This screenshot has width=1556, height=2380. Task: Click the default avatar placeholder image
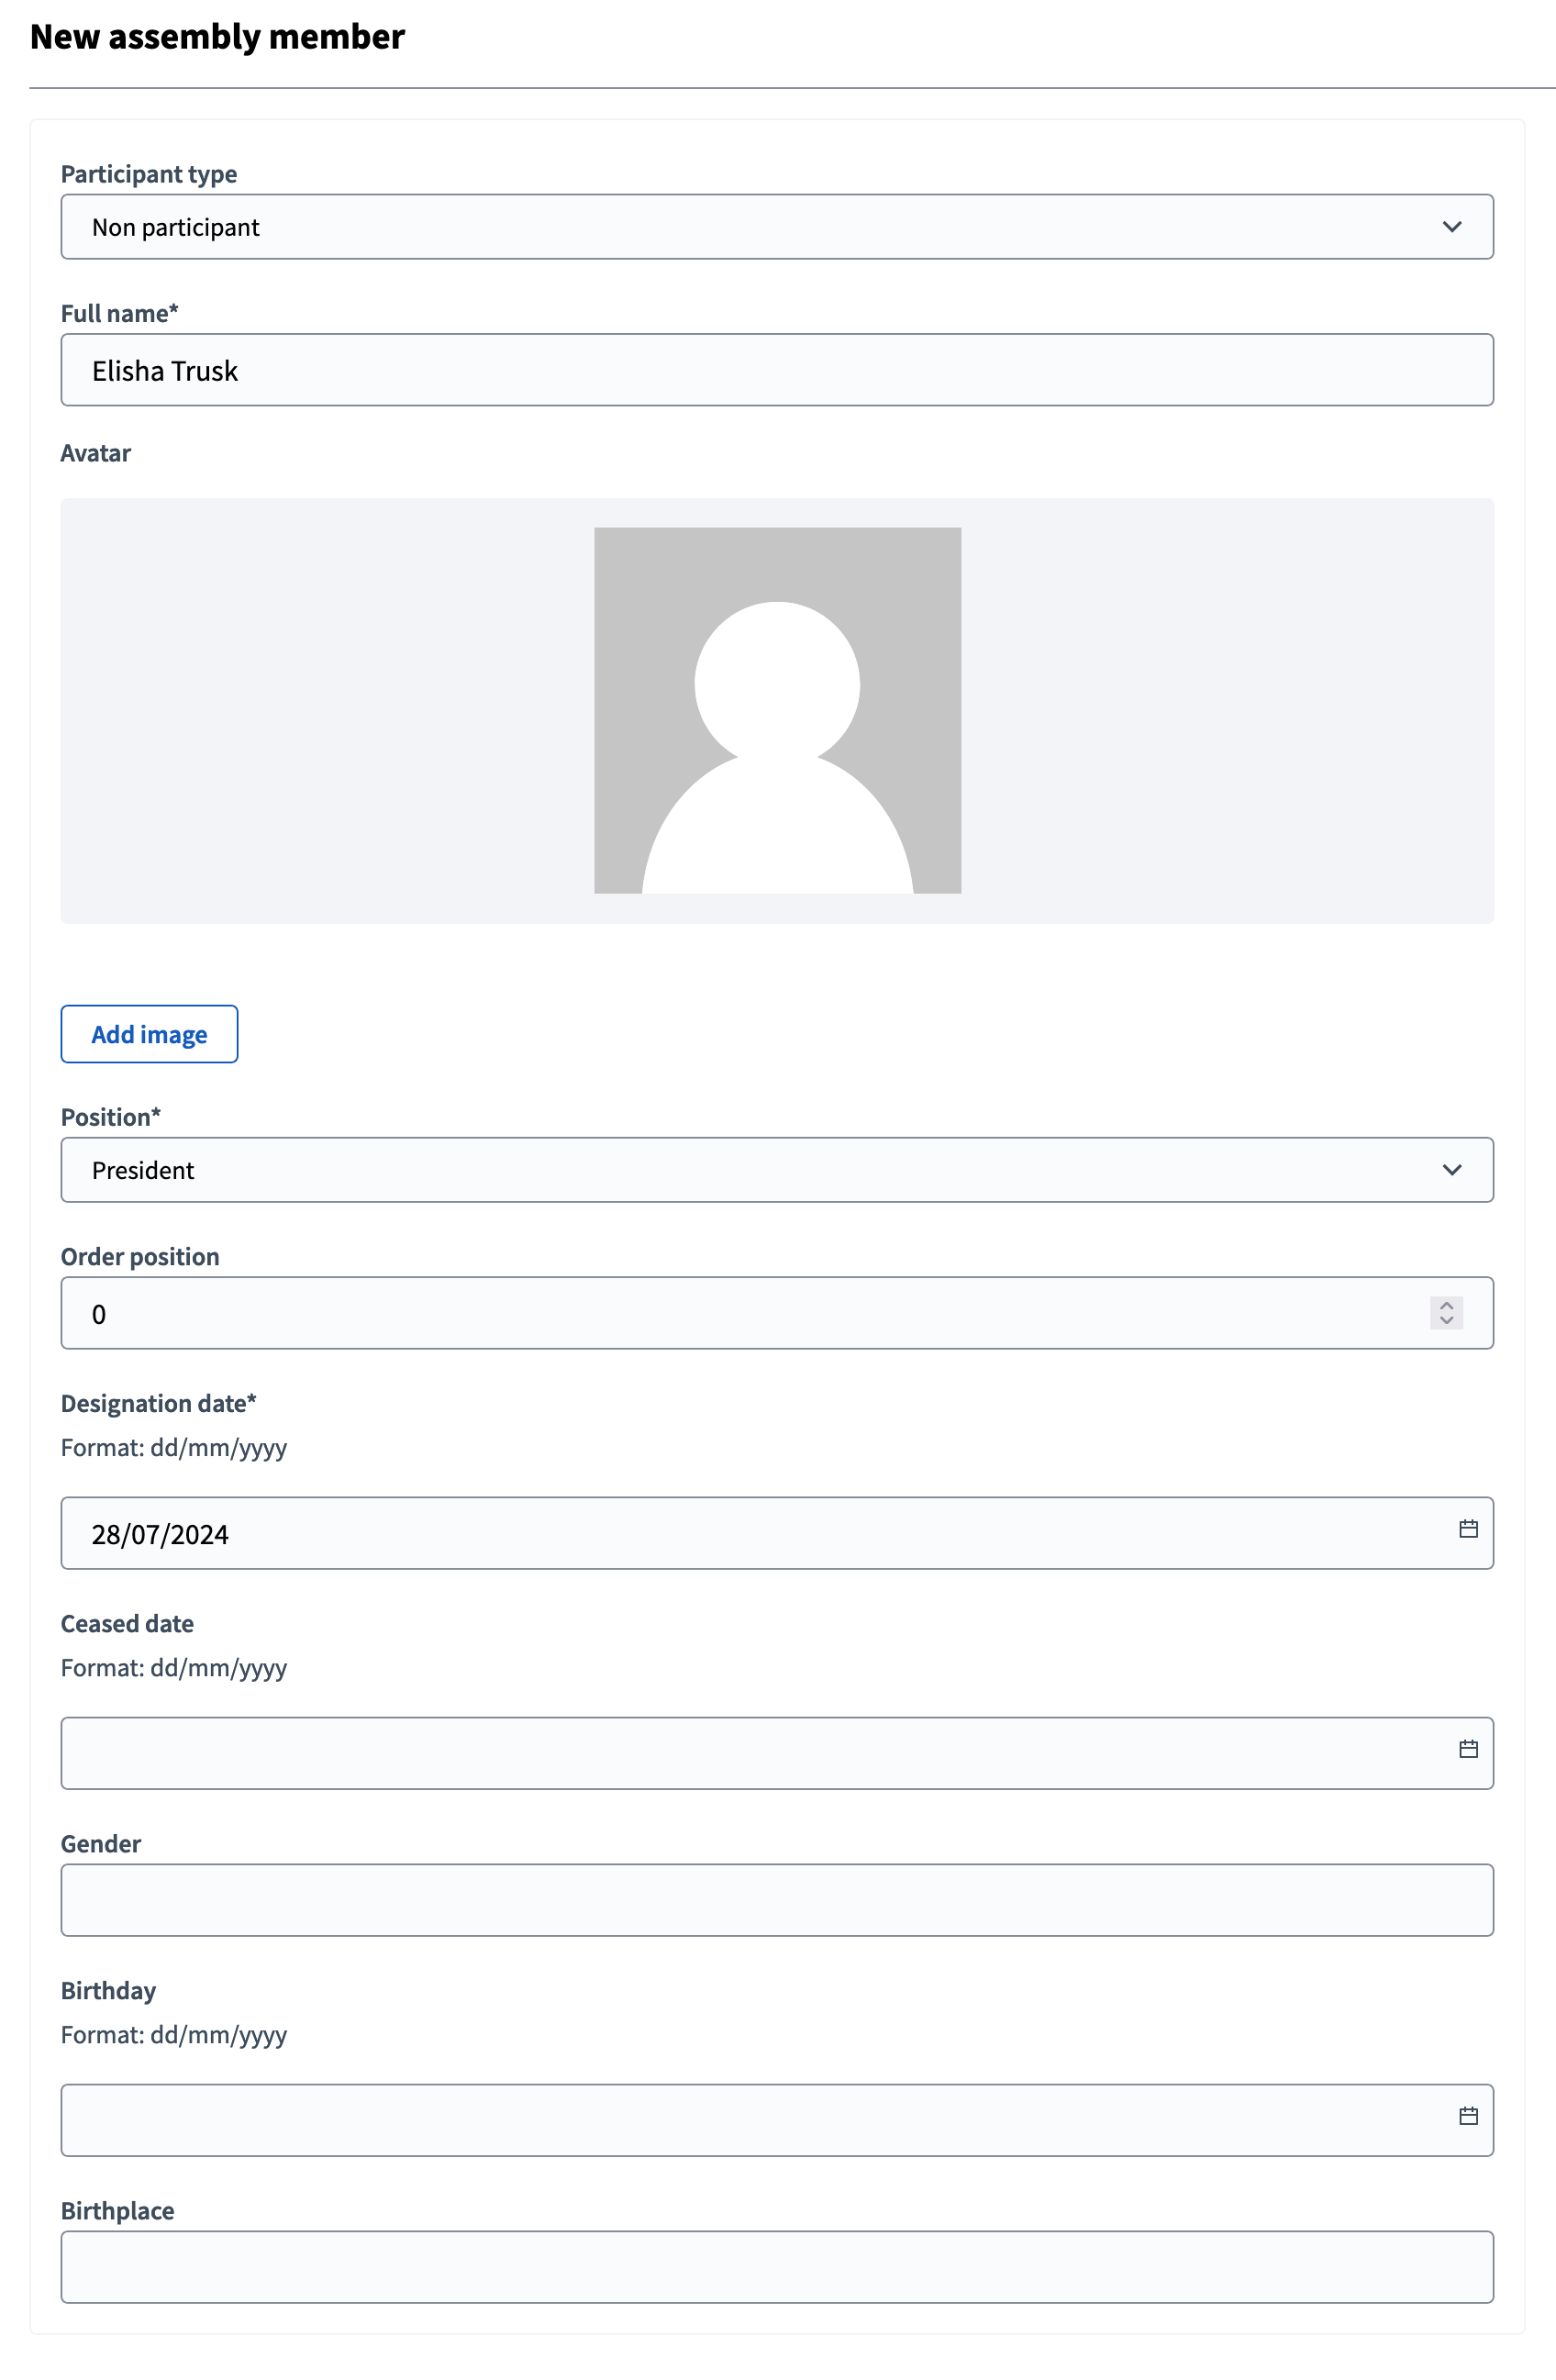click(x=777, y=710)
